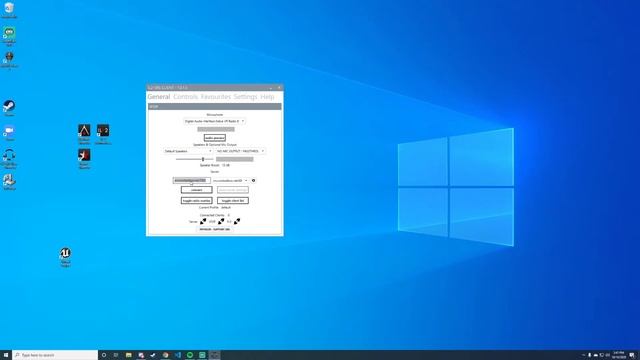640x360 pixels.
Task: Adjust the Speaker Boost slider
Action: click(194, 159)
